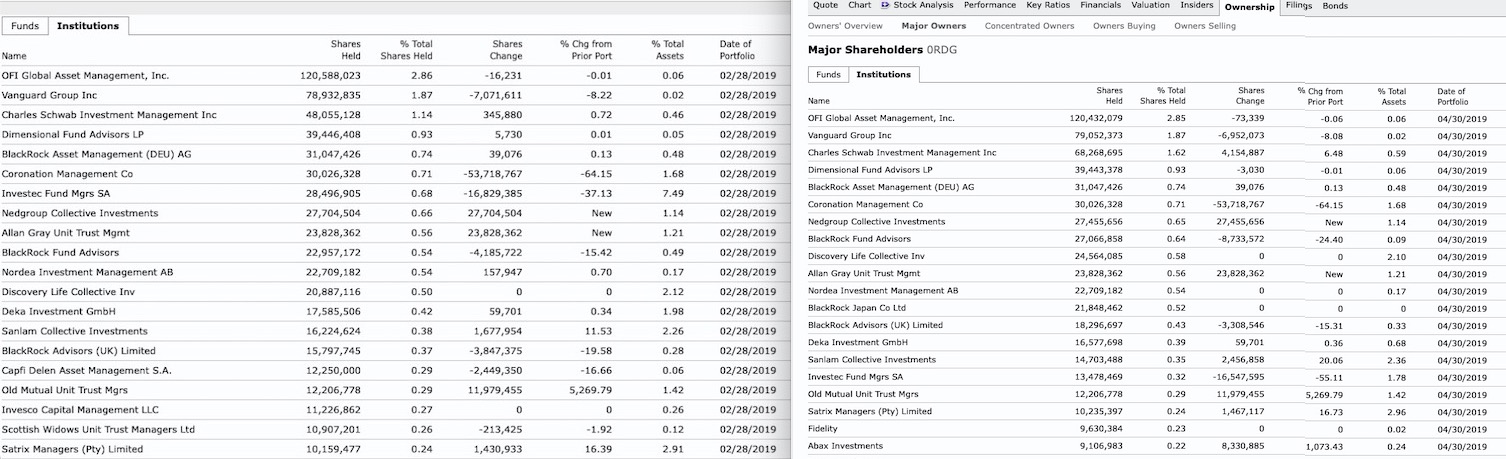Select Fidelity in the right table
This screenshot has width=1506, height=459.
coord(824,428)
